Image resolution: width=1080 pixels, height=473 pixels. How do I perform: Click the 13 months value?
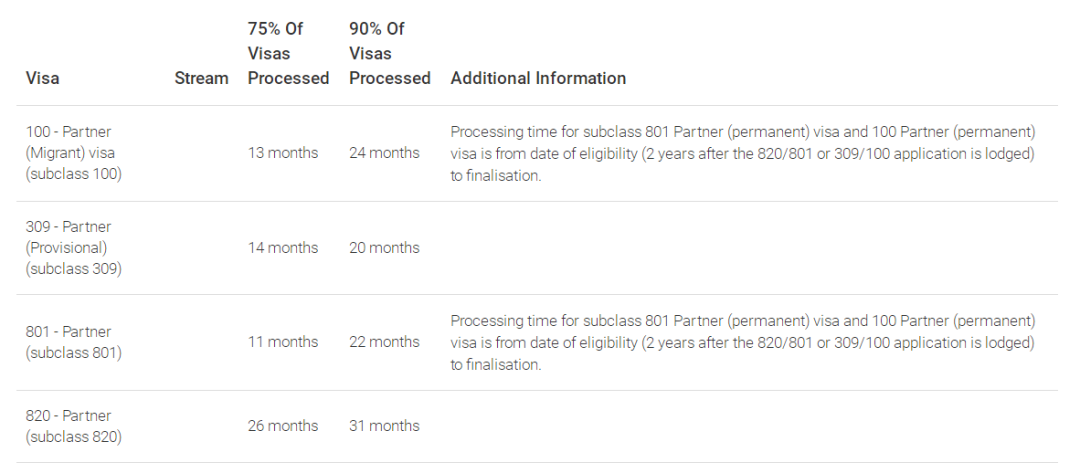point(283,153)
